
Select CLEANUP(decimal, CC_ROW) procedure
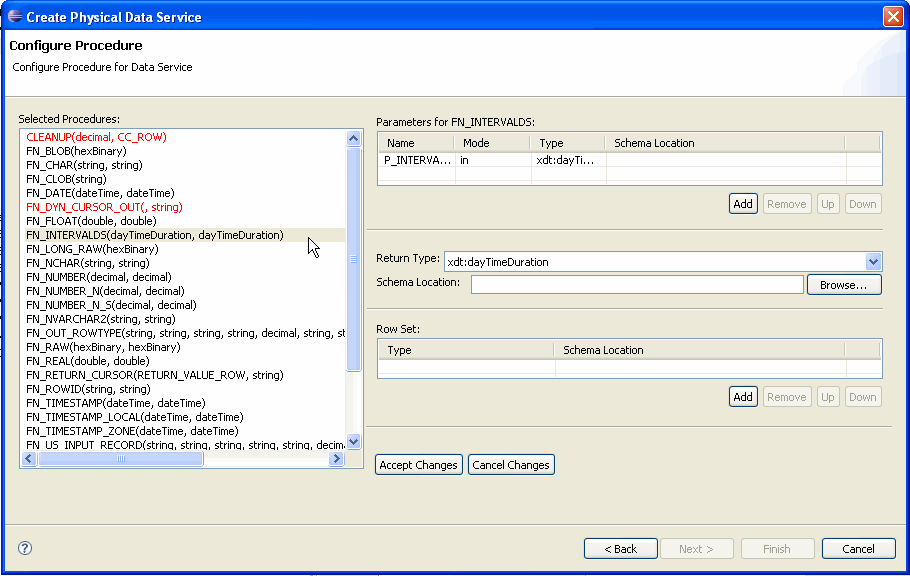pos(96,137)
